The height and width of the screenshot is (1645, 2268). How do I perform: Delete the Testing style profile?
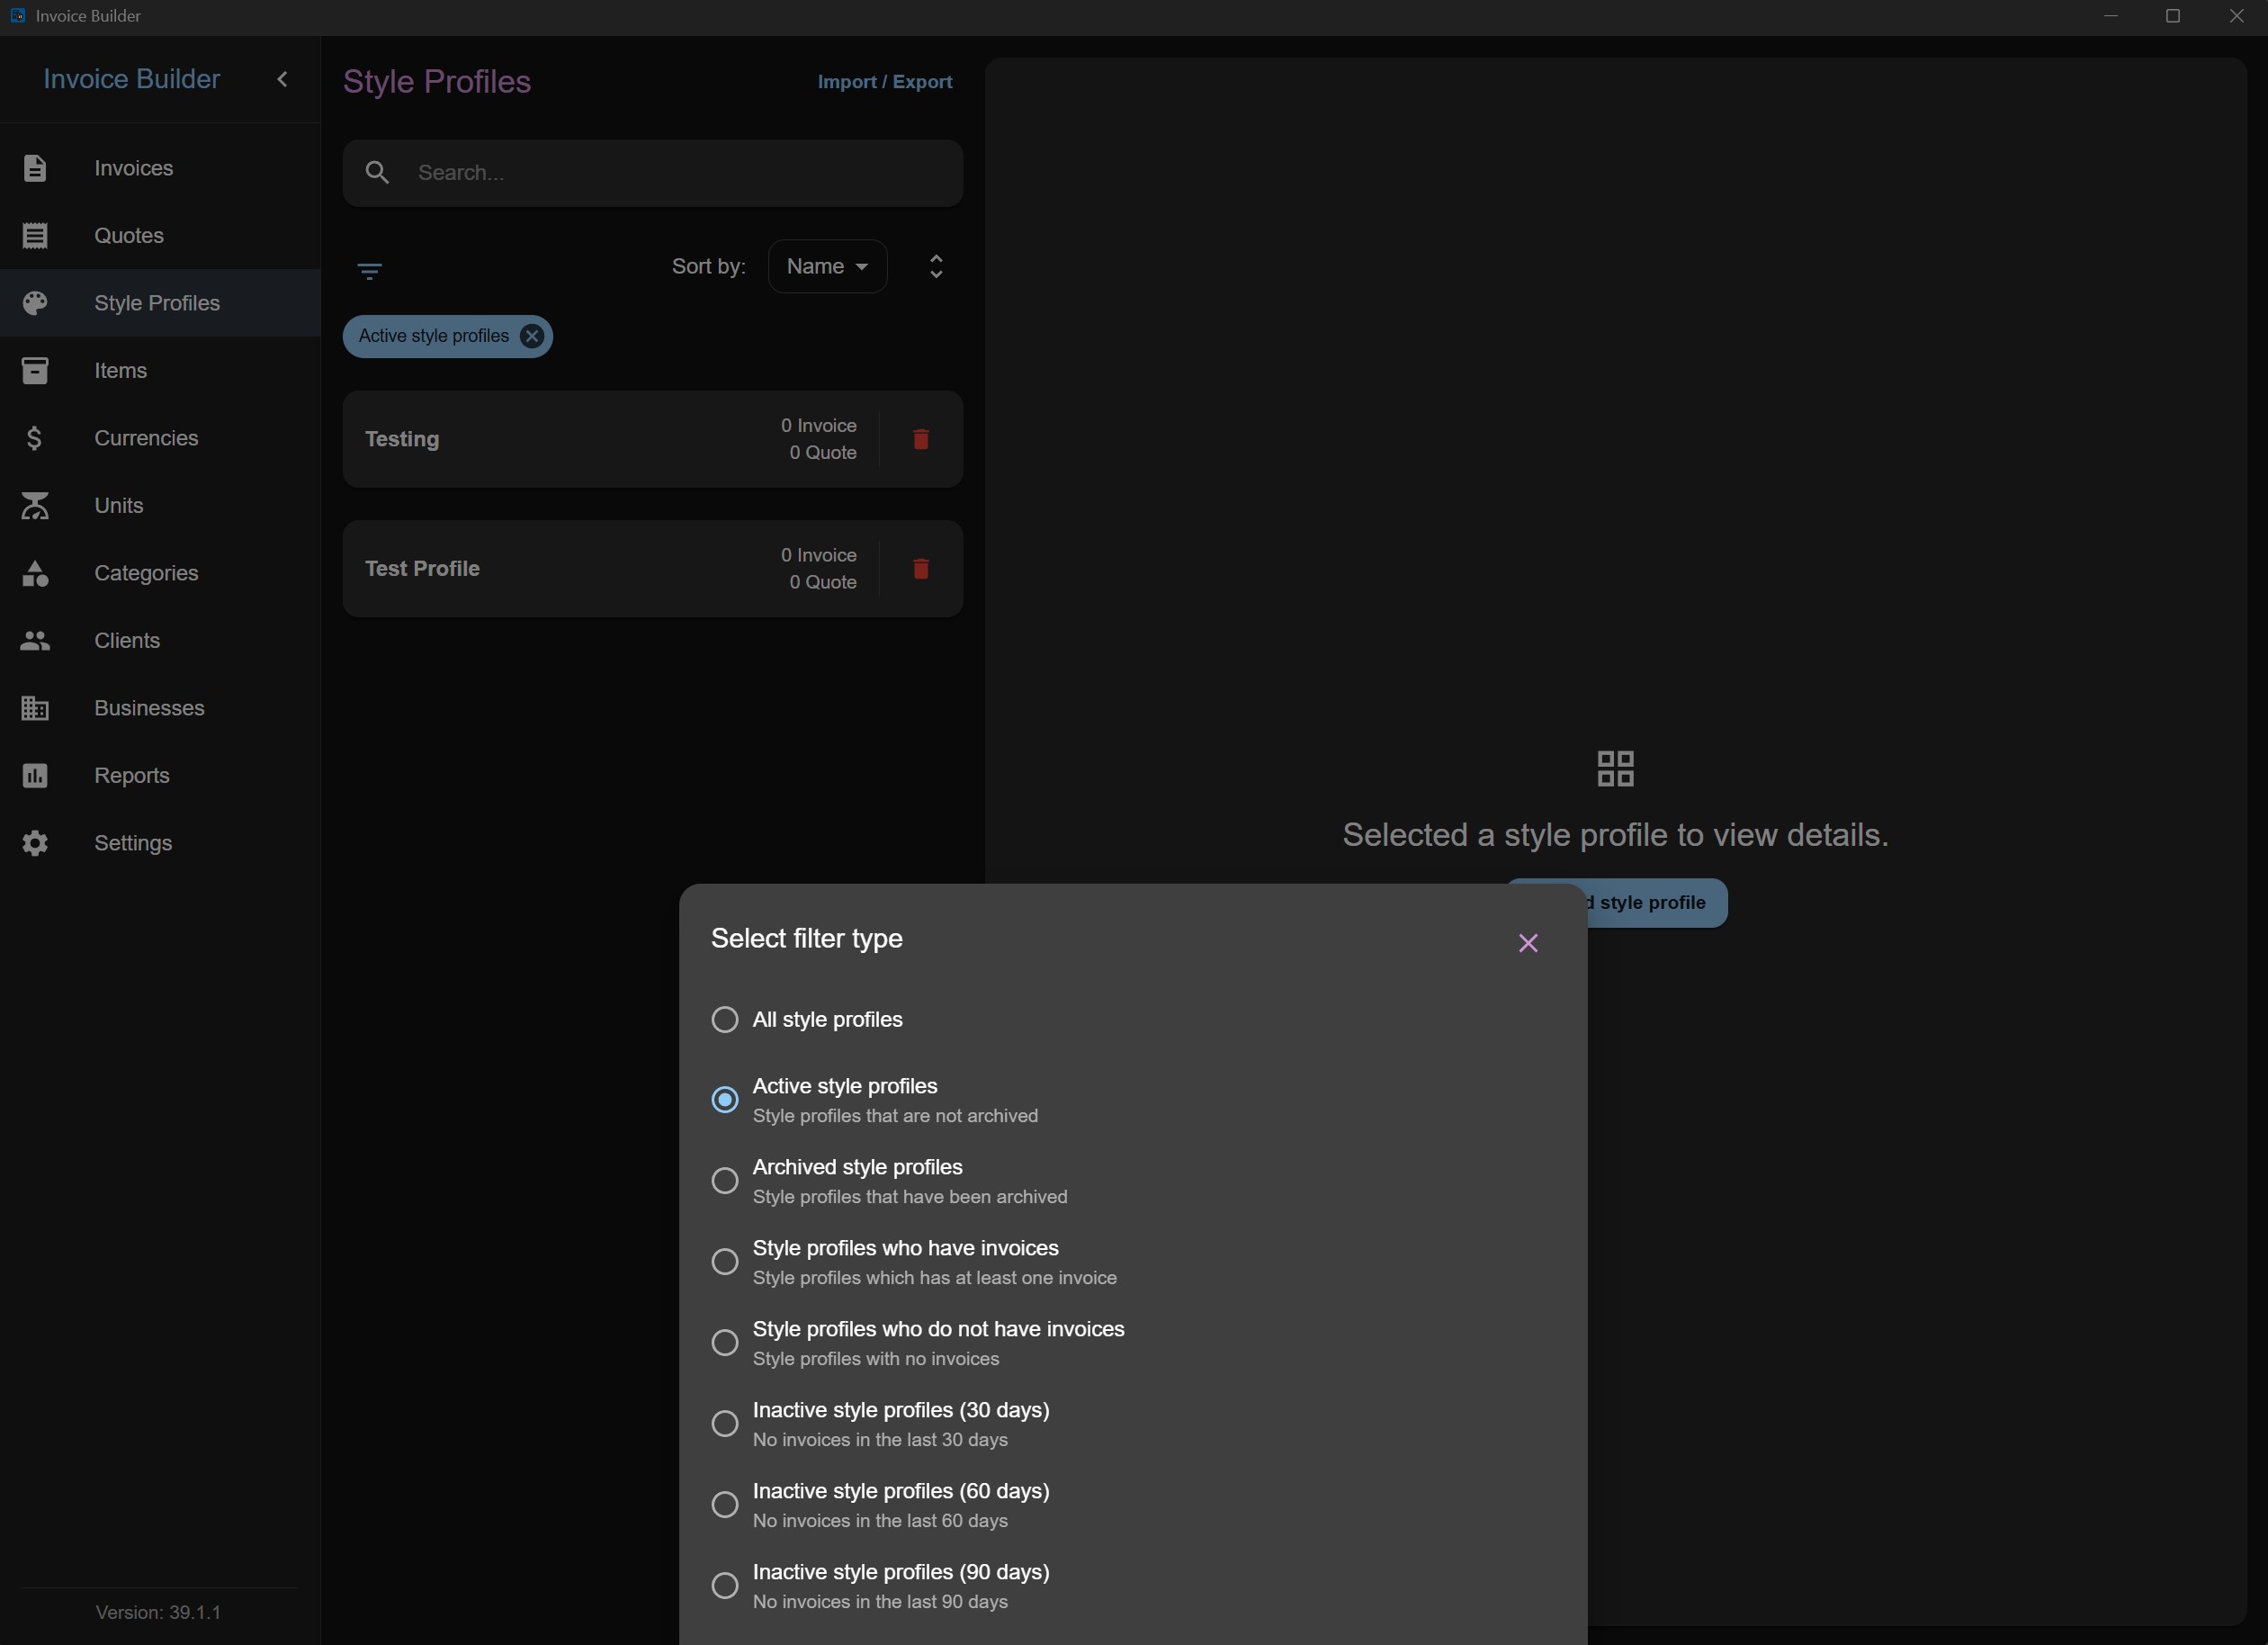pyautogui.click(x=921, y=439)
